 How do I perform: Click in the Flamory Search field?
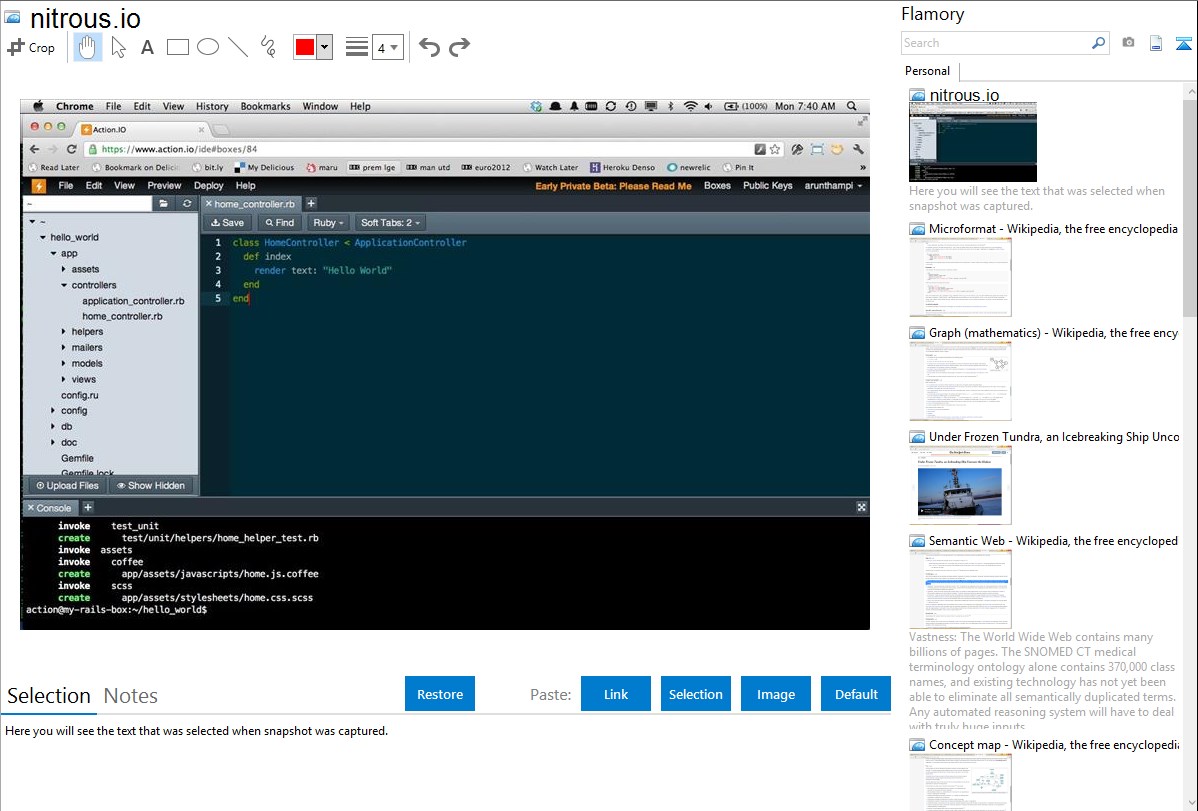(996, 43)
